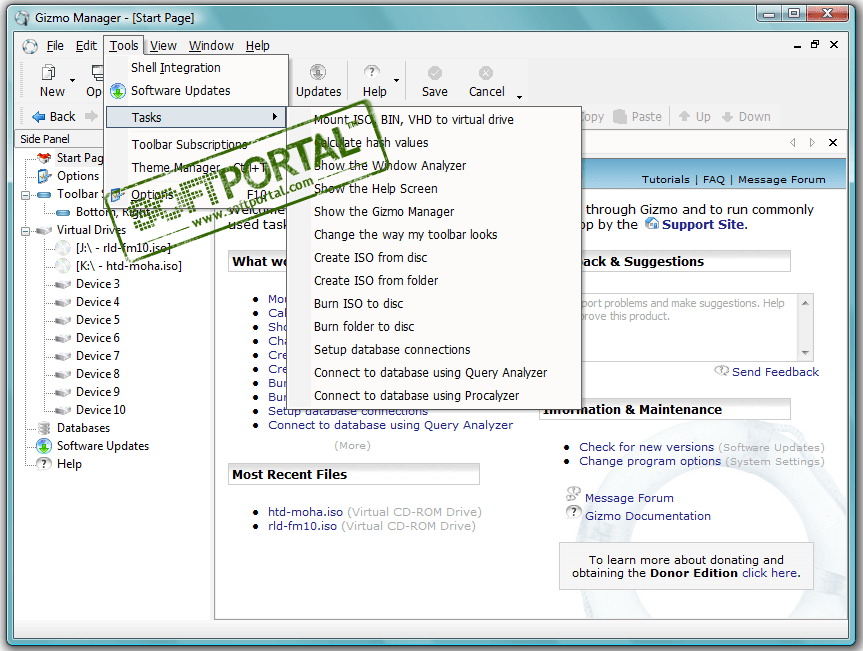Open the Help button dropdown arrow

coord(396,80)
